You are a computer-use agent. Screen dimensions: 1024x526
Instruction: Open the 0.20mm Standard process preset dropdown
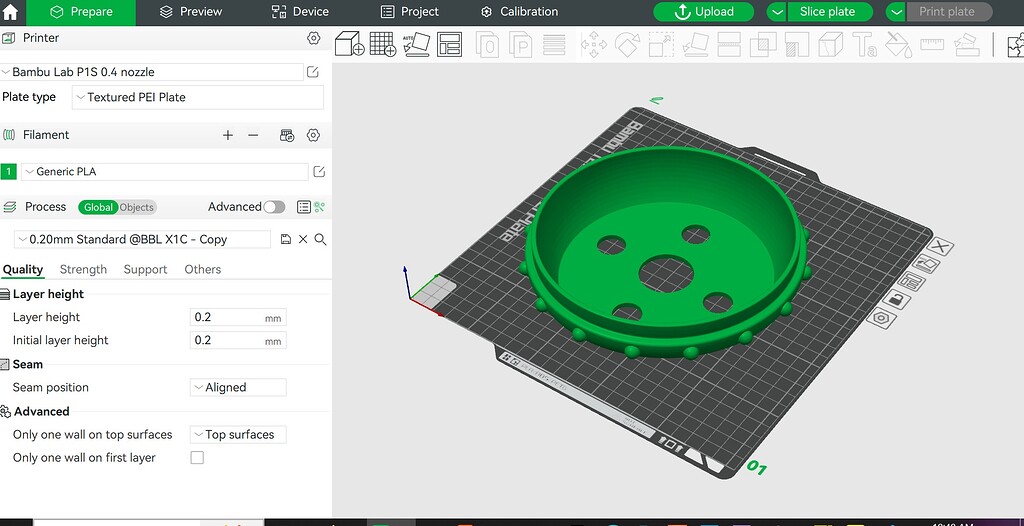(x=142, y=239)
